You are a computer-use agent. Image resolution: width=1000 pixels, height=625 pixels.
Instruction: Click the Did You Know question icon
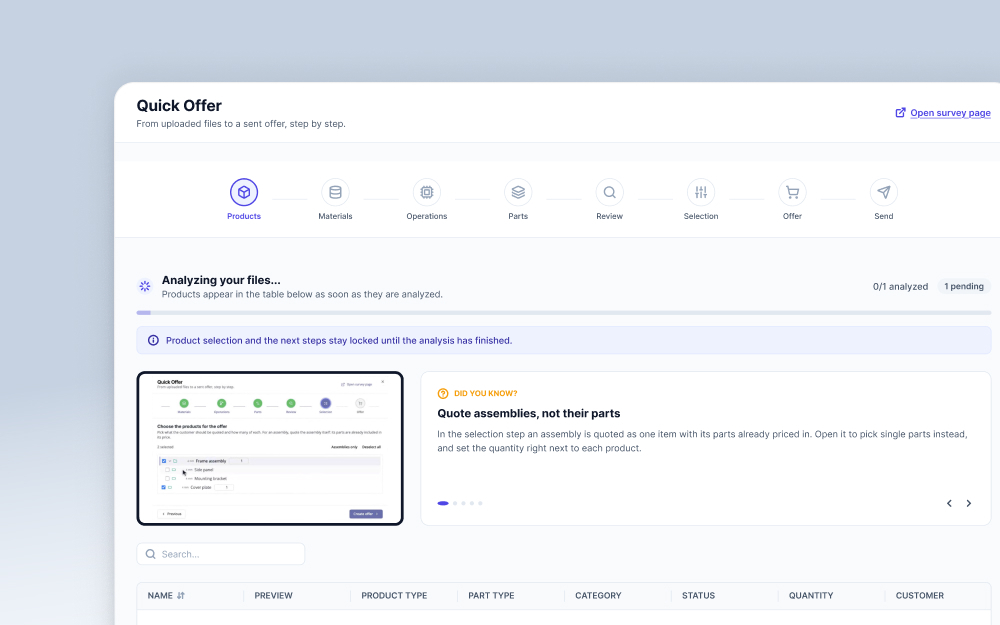coord(443,393)
